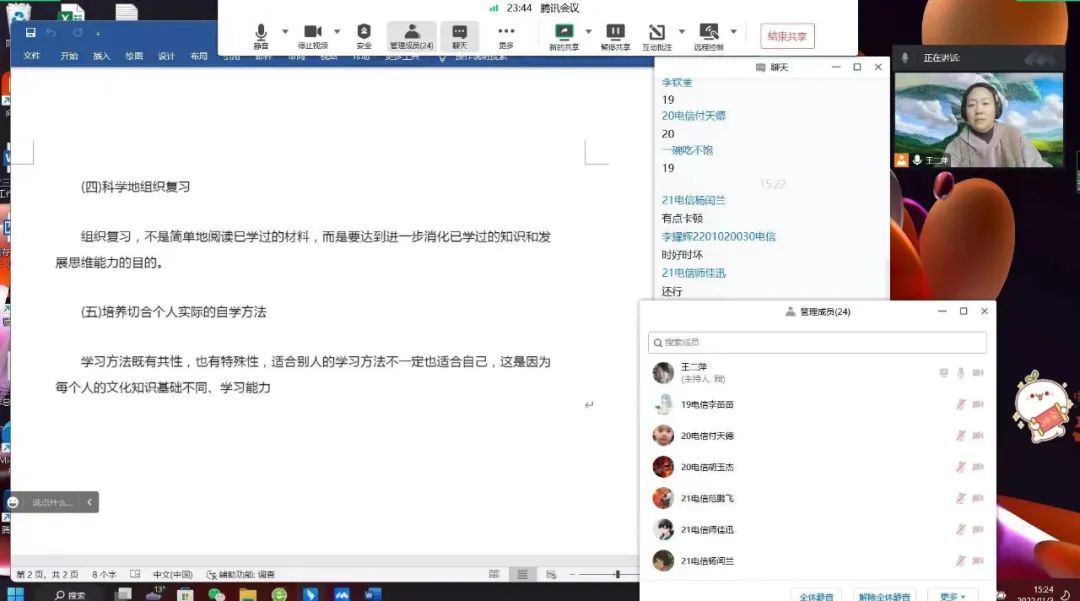Image resolution: width=1080 pixels, height=601 pixels.
Task: Expand the annotation options arrow
Action: [x=682, y=32]
